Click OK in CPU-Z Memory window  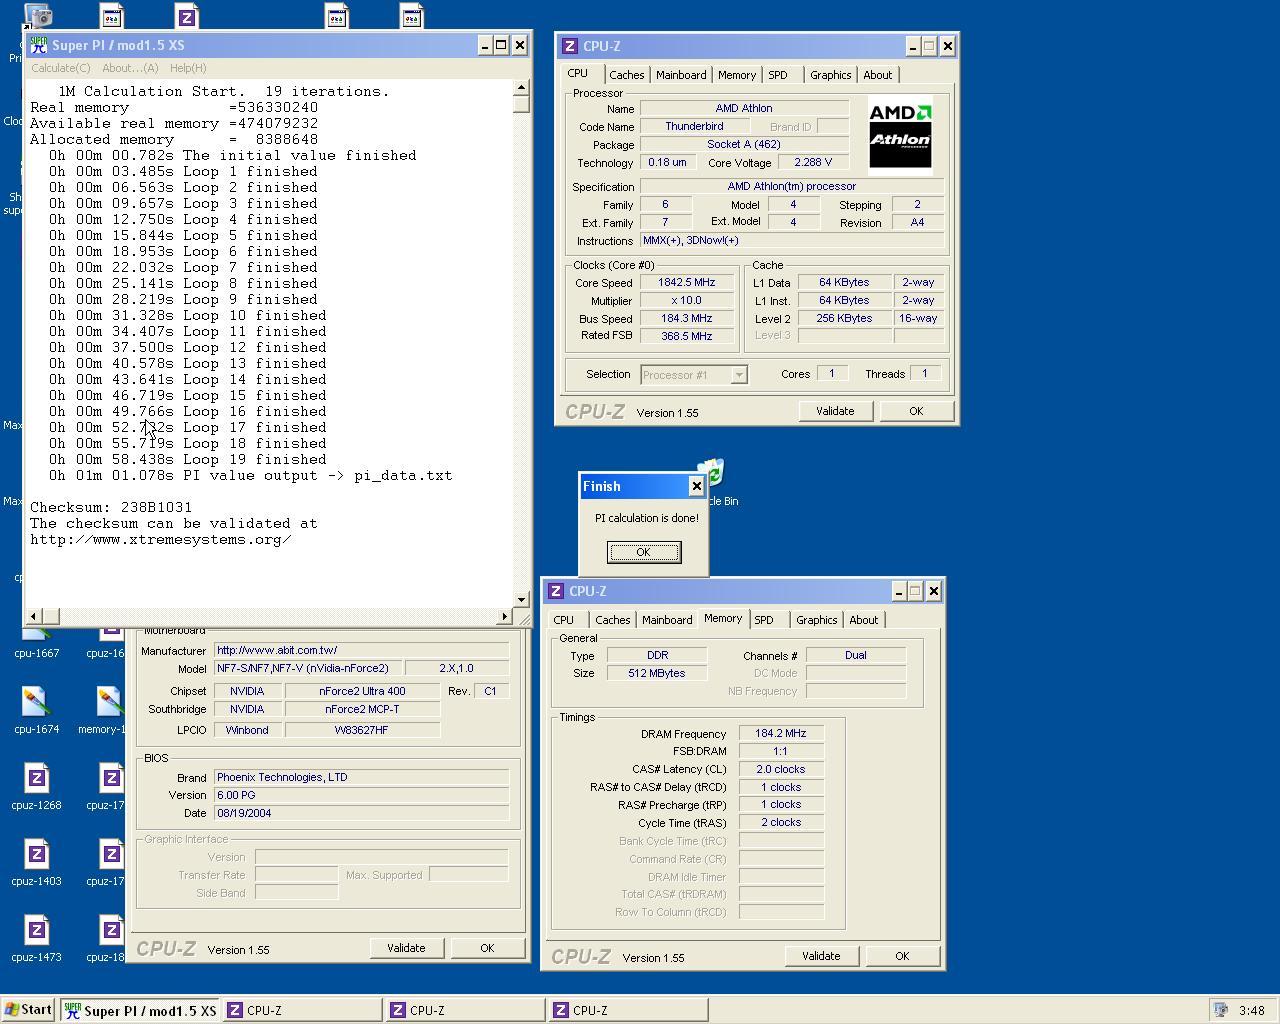click(x=902, y=956)
